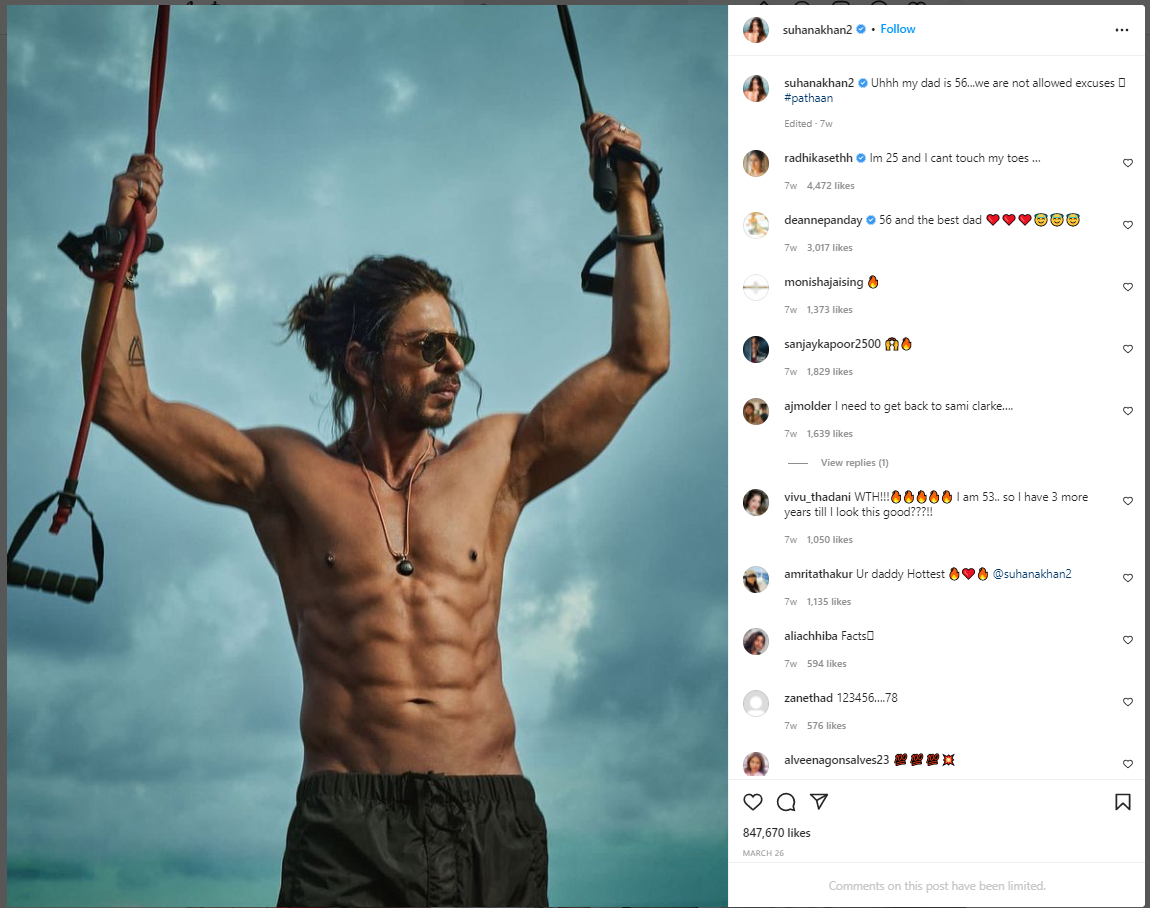Like radhikasethh's comment

(1128, 163)
